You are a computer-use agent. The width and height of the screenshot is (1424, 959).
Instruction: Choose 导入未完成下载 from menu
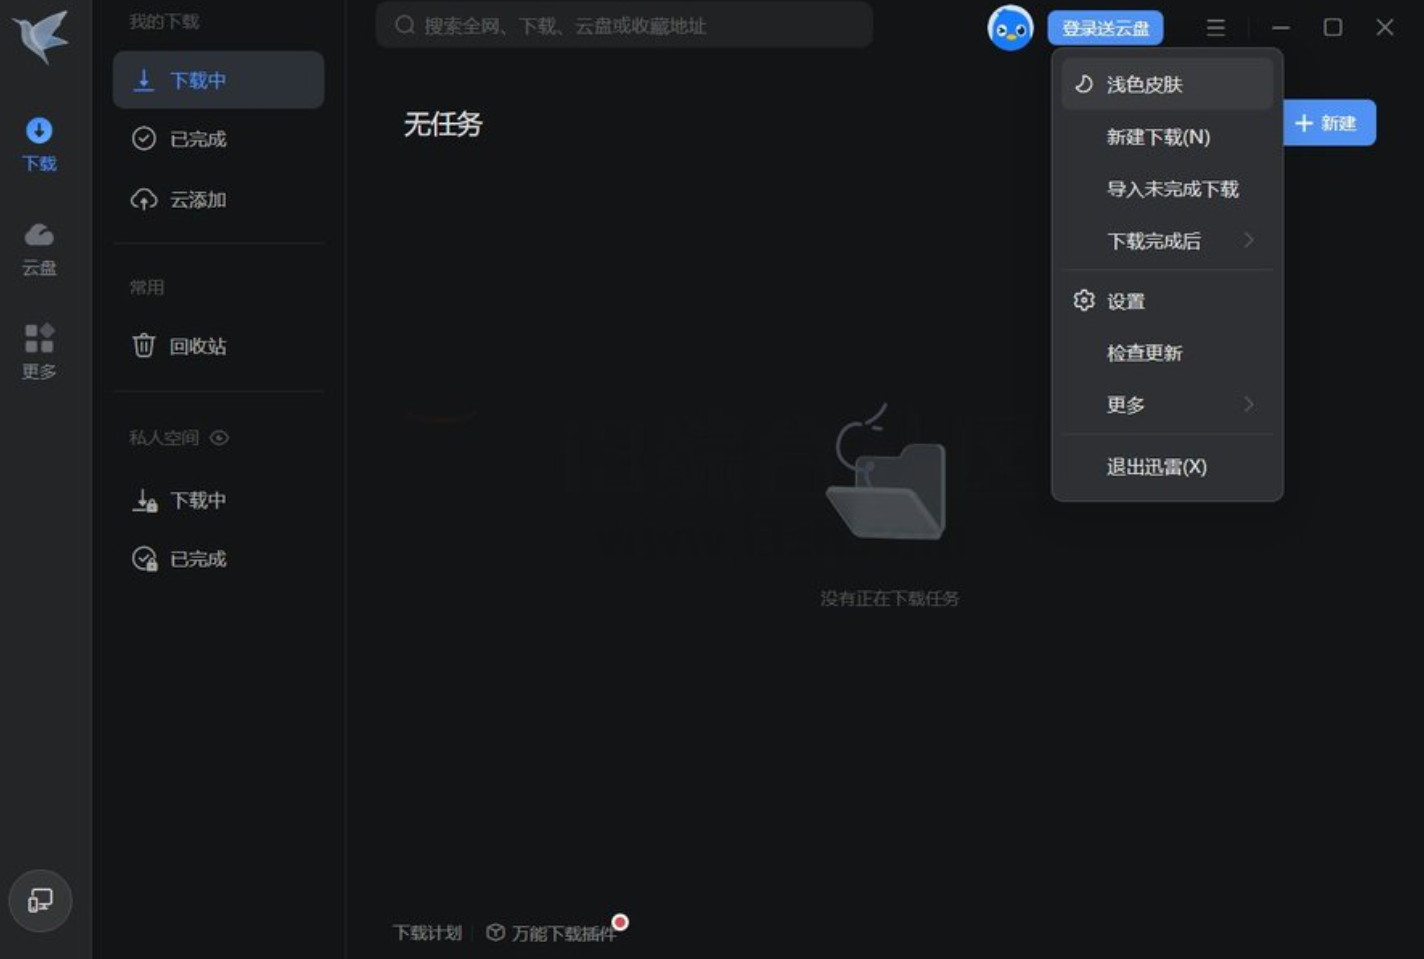coord(1167,189)
